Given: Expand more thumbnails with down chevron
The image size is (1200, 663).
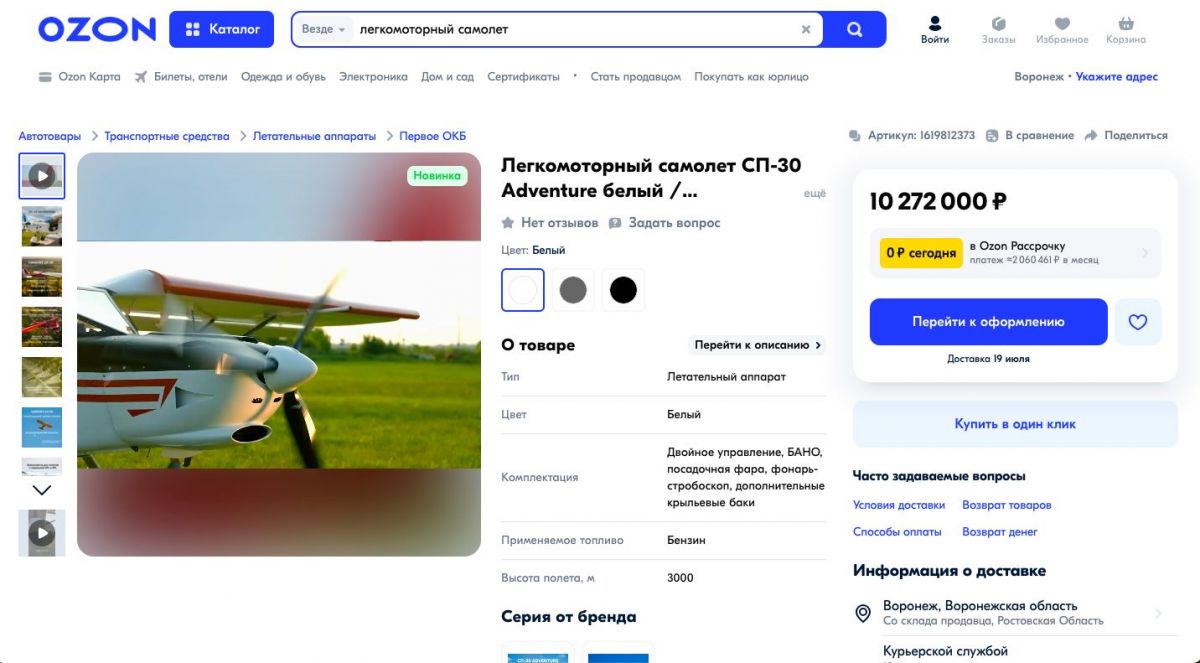Looking at the screenshot, I should click(x=42, y=490).
